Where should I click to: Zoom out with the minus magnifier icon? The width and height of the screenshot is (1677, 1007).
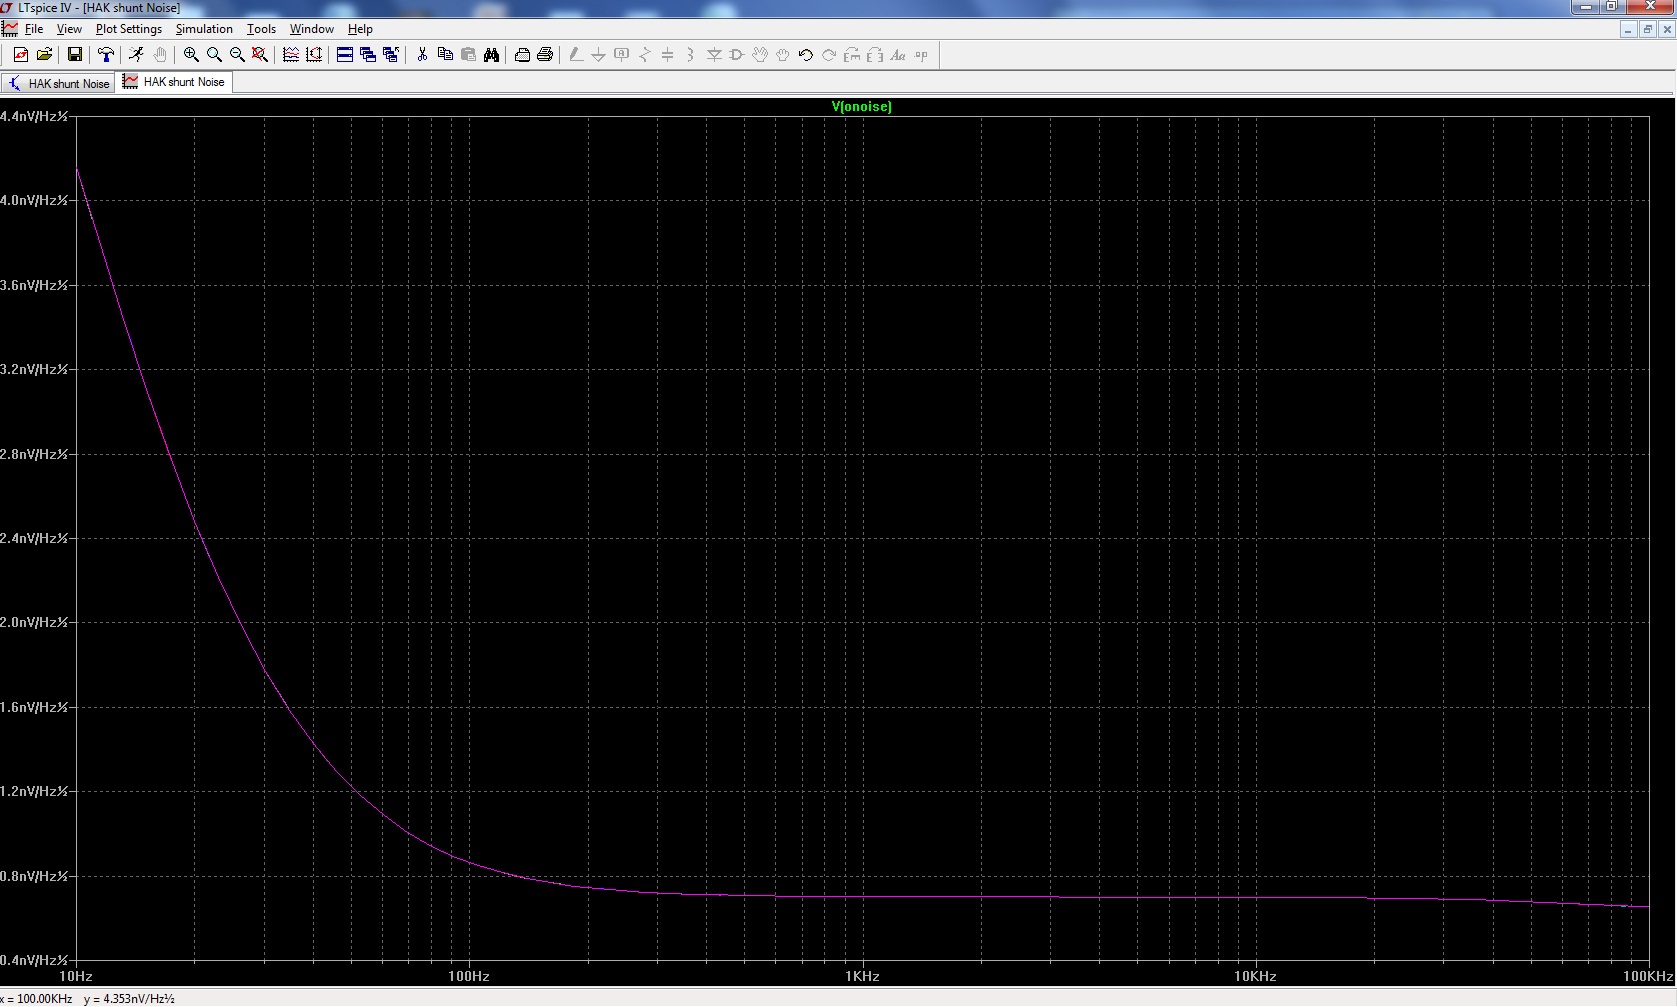[x=237, y=55]
